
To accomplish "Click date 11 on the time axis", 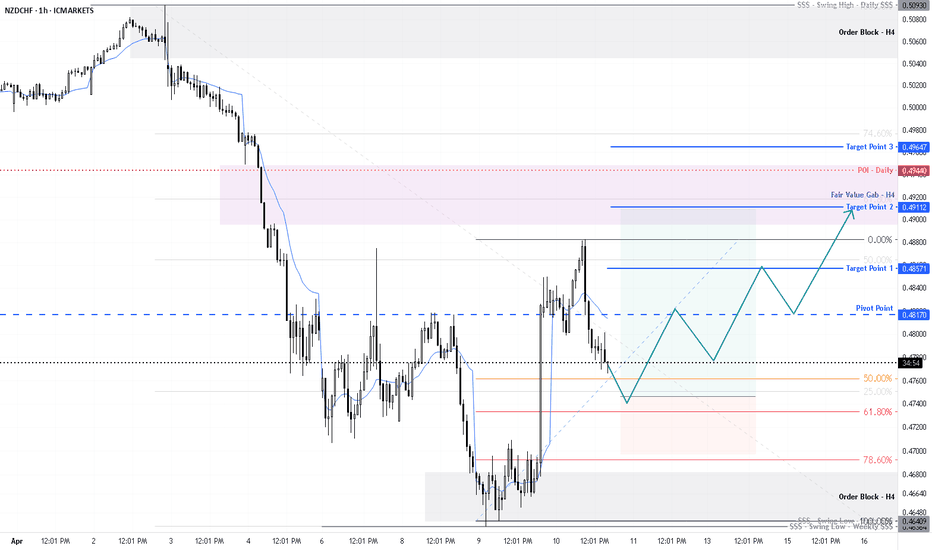I will click(x=634, y=541).
